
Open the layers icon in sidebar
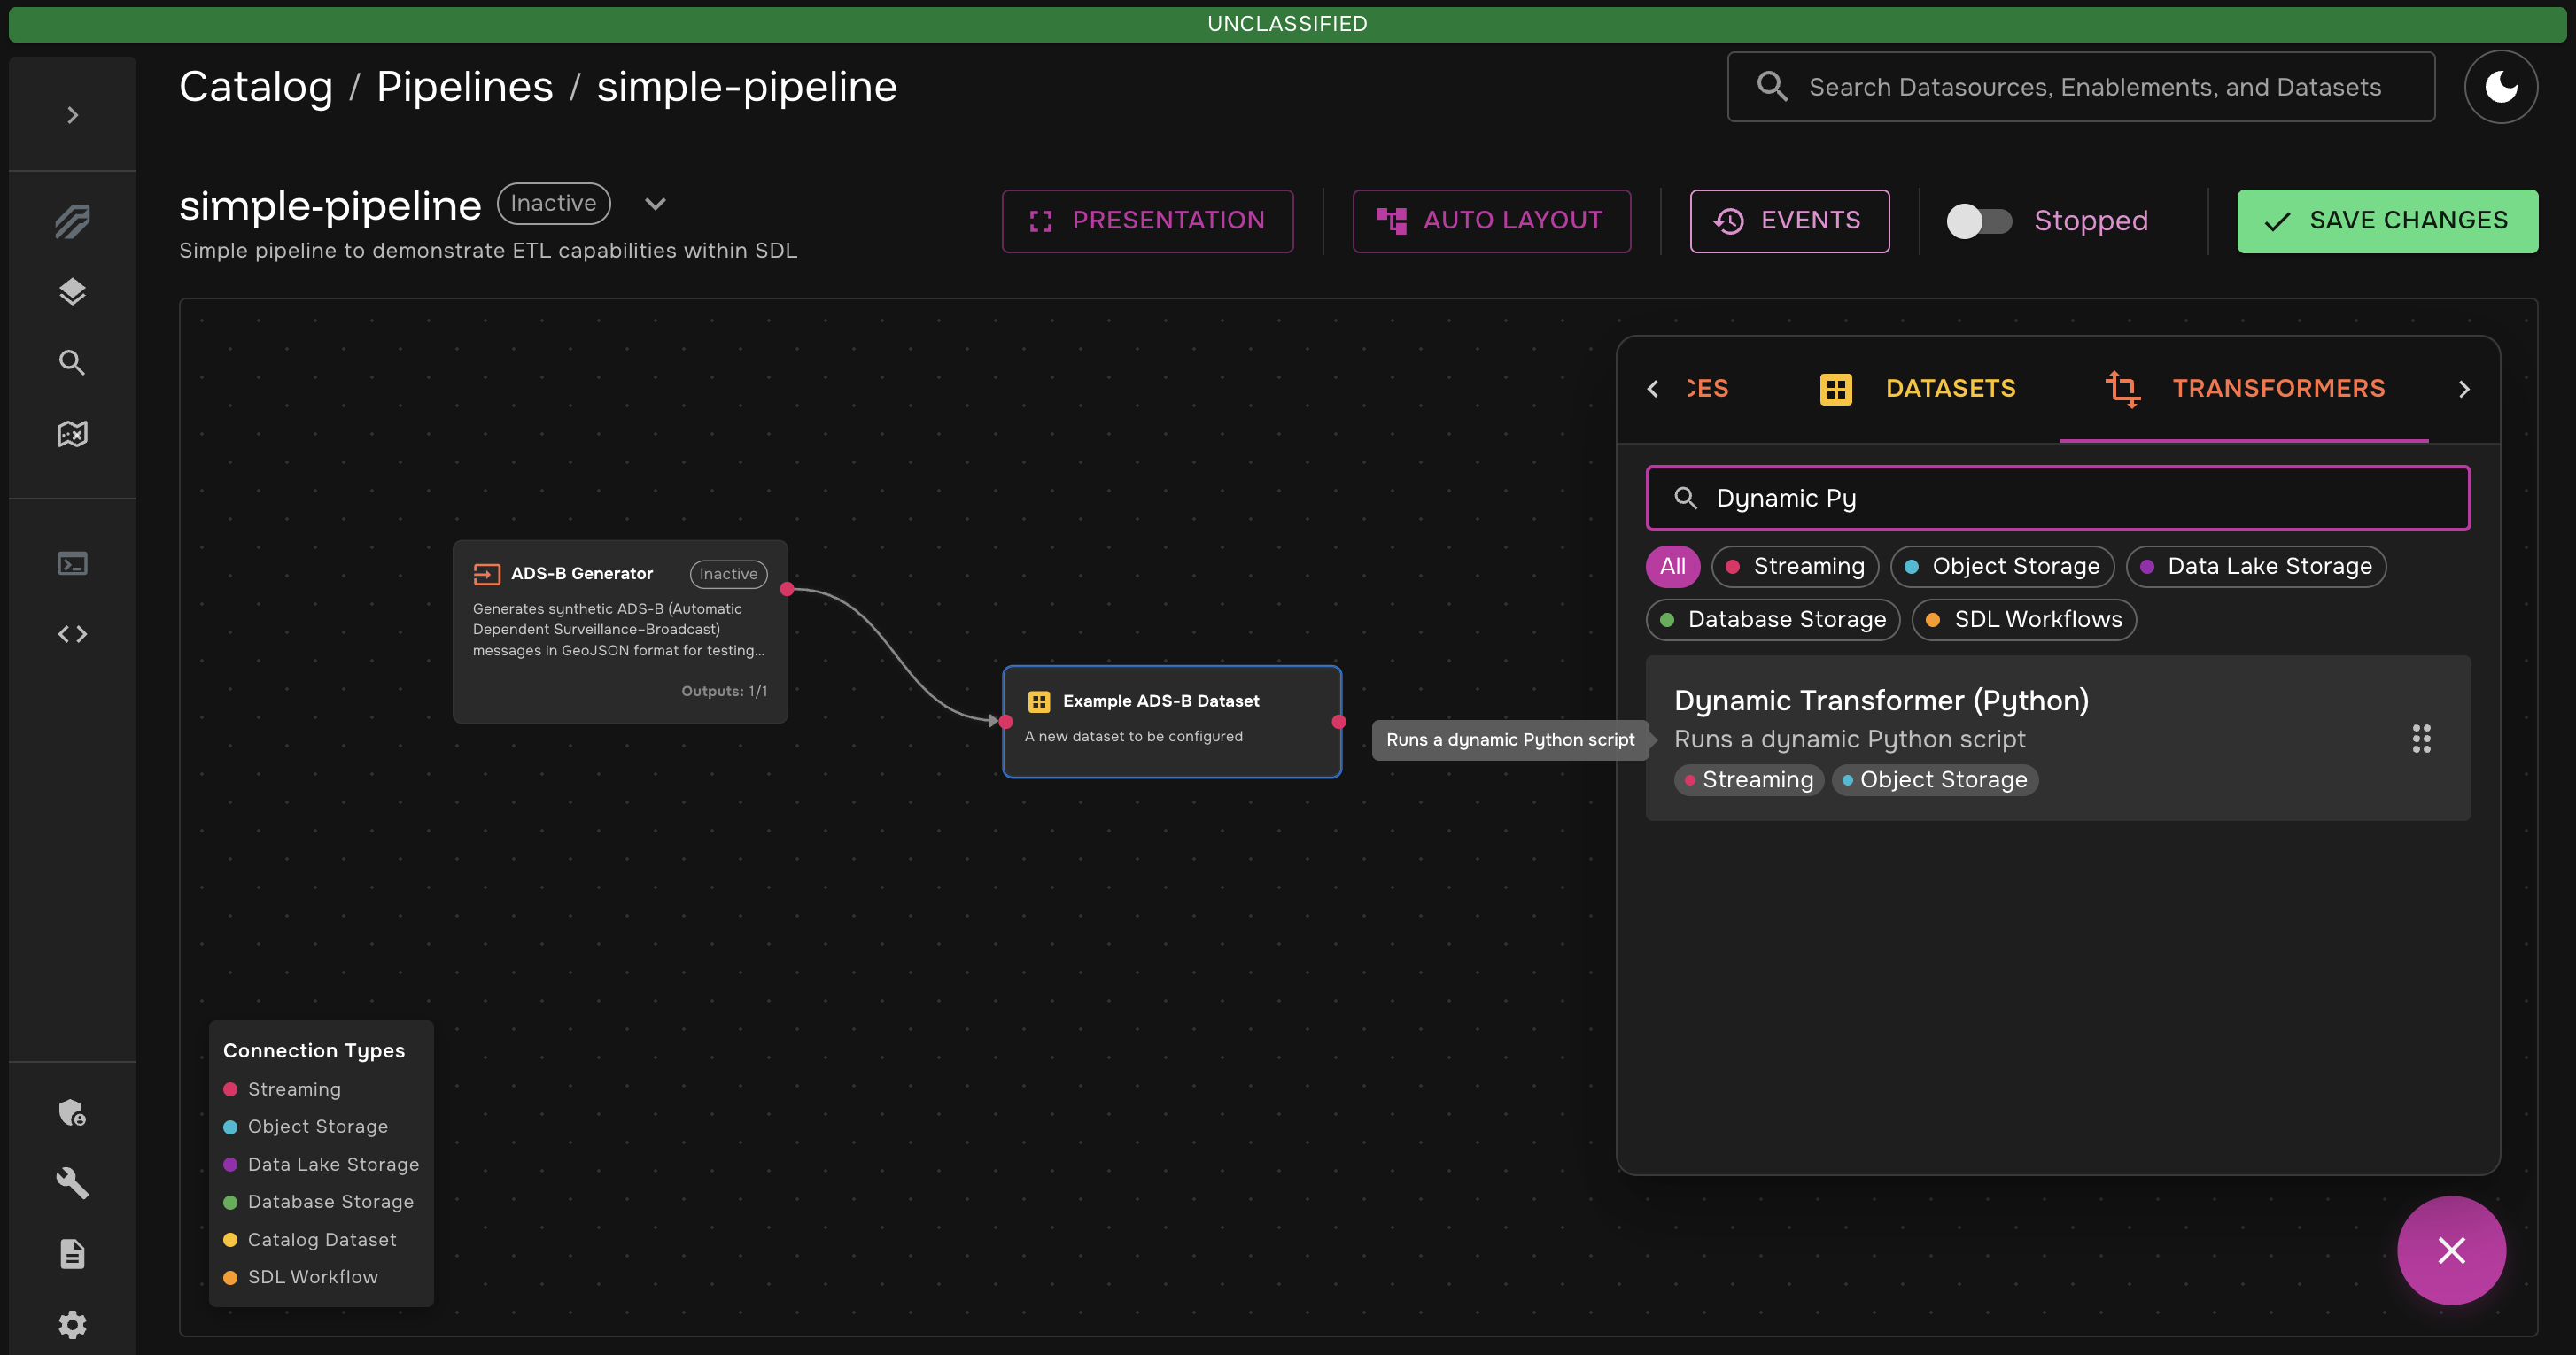72,292
